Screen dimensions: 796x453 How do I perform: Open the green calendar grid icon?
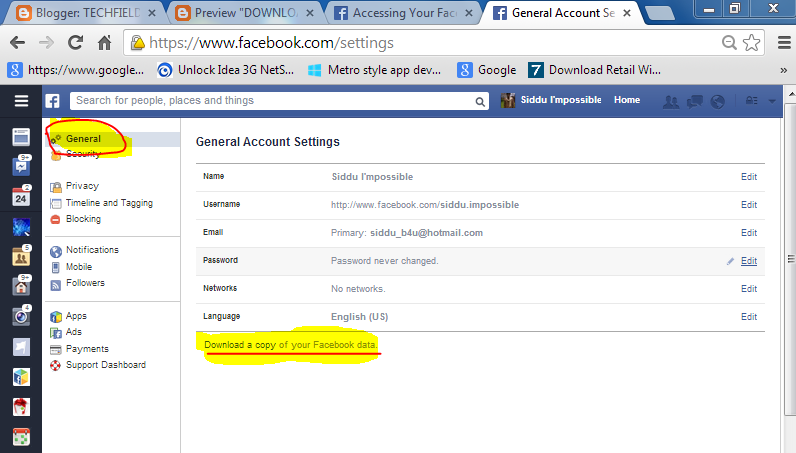[x=21, y=437]
